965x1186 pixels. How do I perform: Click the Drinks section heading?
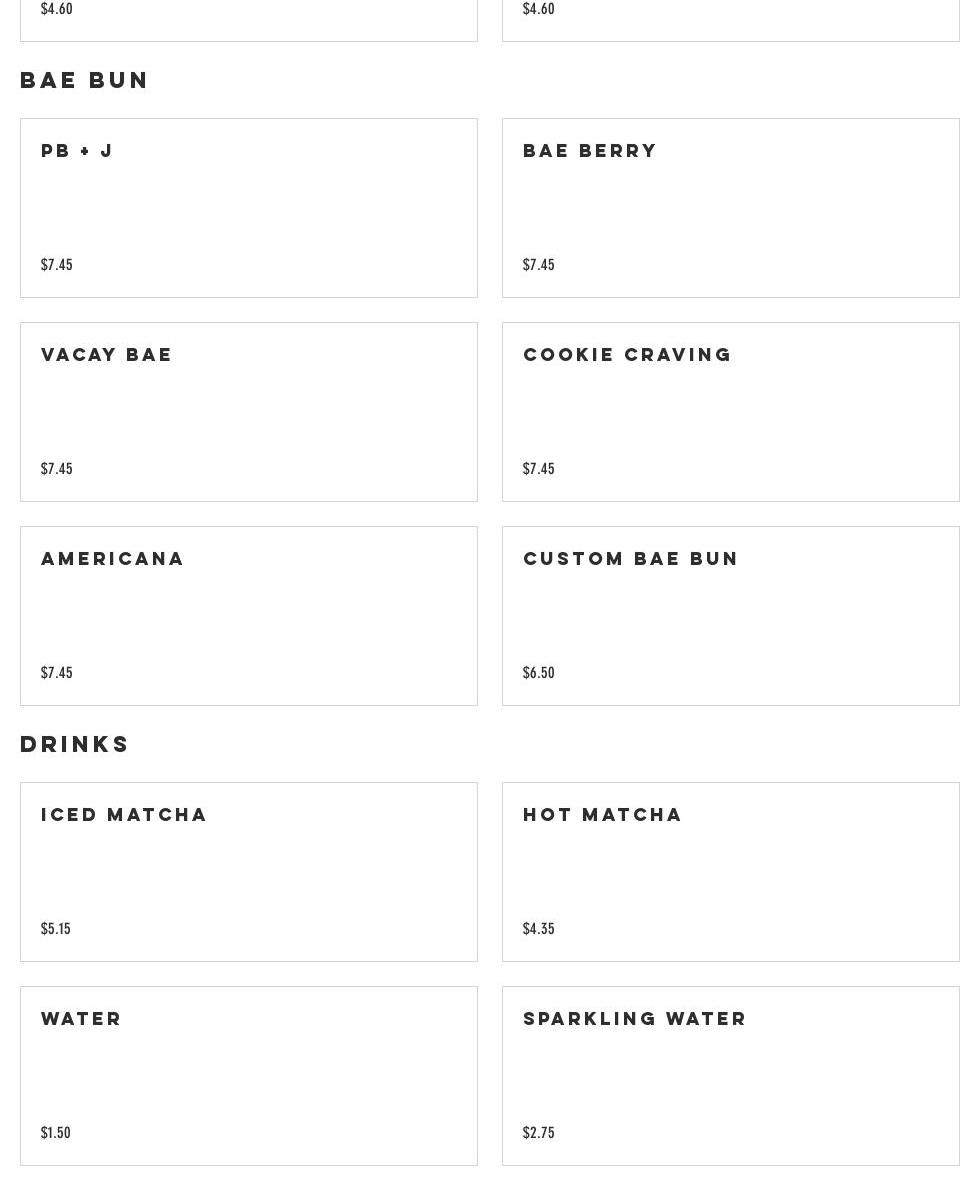(x=75, y=744)
